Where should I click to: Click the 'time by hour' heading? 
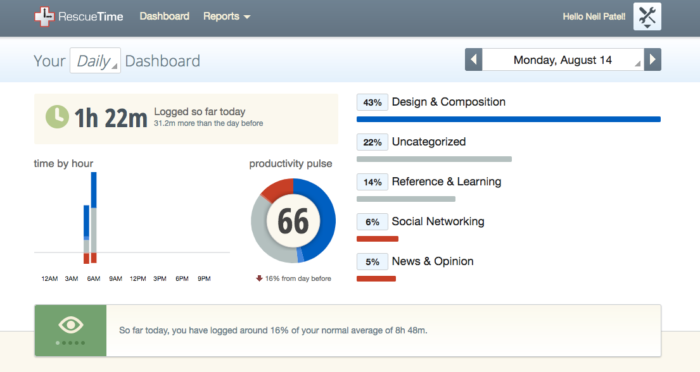tap(63, 163)
